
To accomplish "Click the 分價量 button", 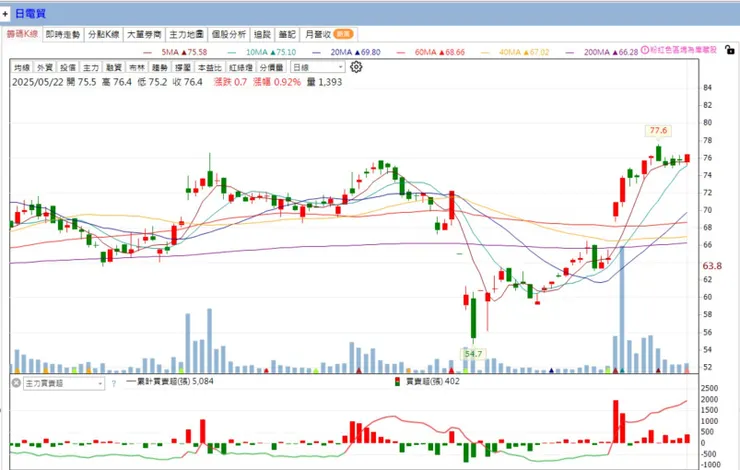I will pyautogui.click(x=271, y=67).
